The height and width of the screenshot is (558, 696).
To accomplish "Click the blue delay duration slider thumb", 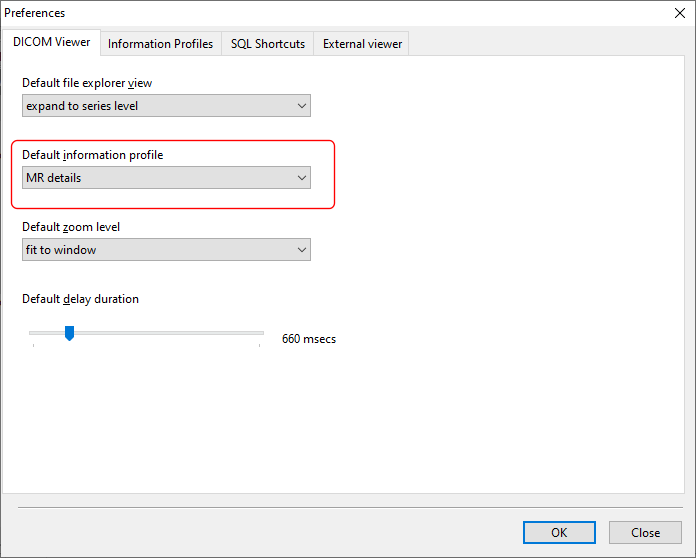I will click(69, 333).
